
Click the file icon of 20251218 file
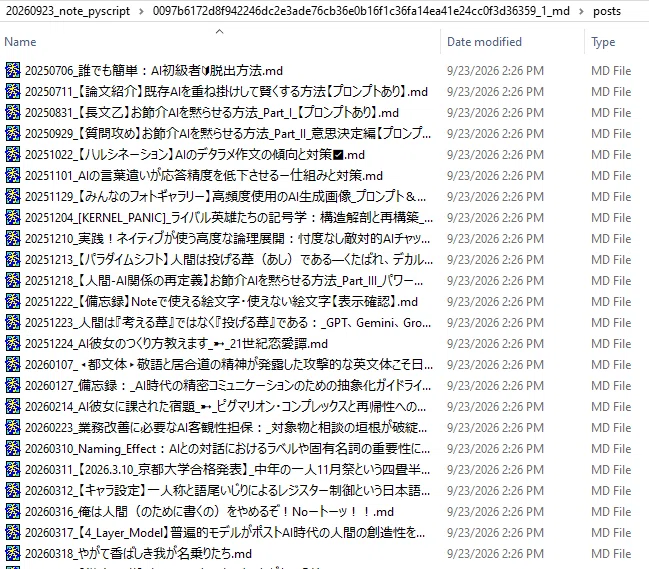pyautogui.click(x=12, y=281)
